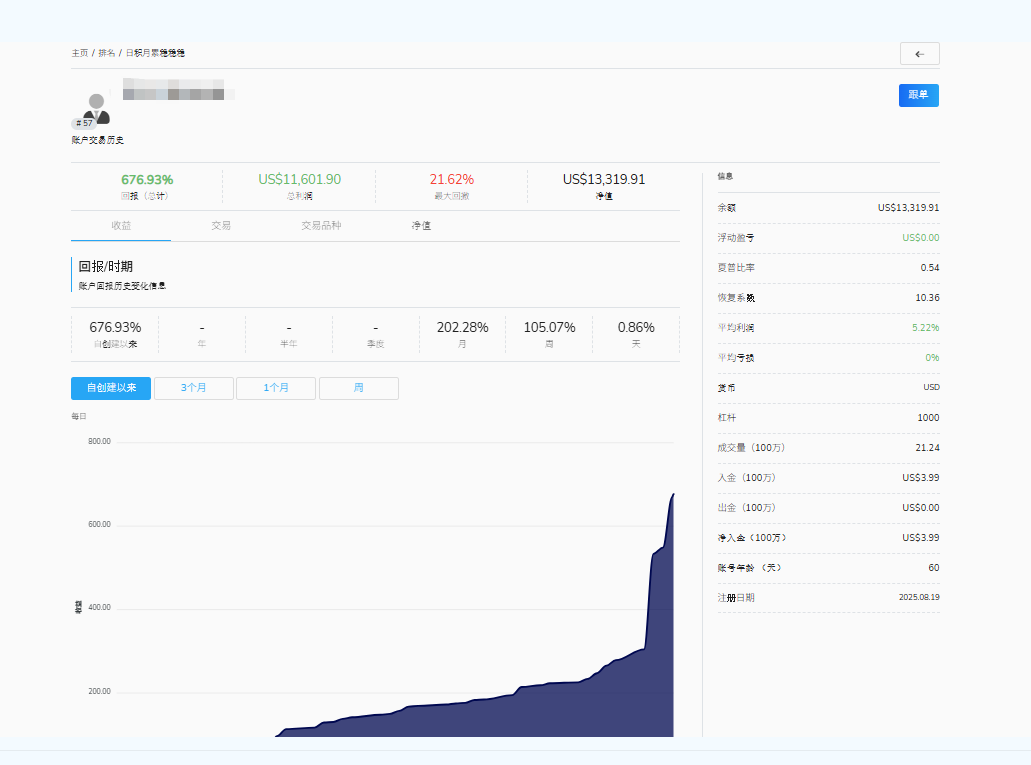Image resolution: width=1031 pixels, height=765 pixels.
Task: Switch to the 净值 tab
Action: tap(421, 226)
